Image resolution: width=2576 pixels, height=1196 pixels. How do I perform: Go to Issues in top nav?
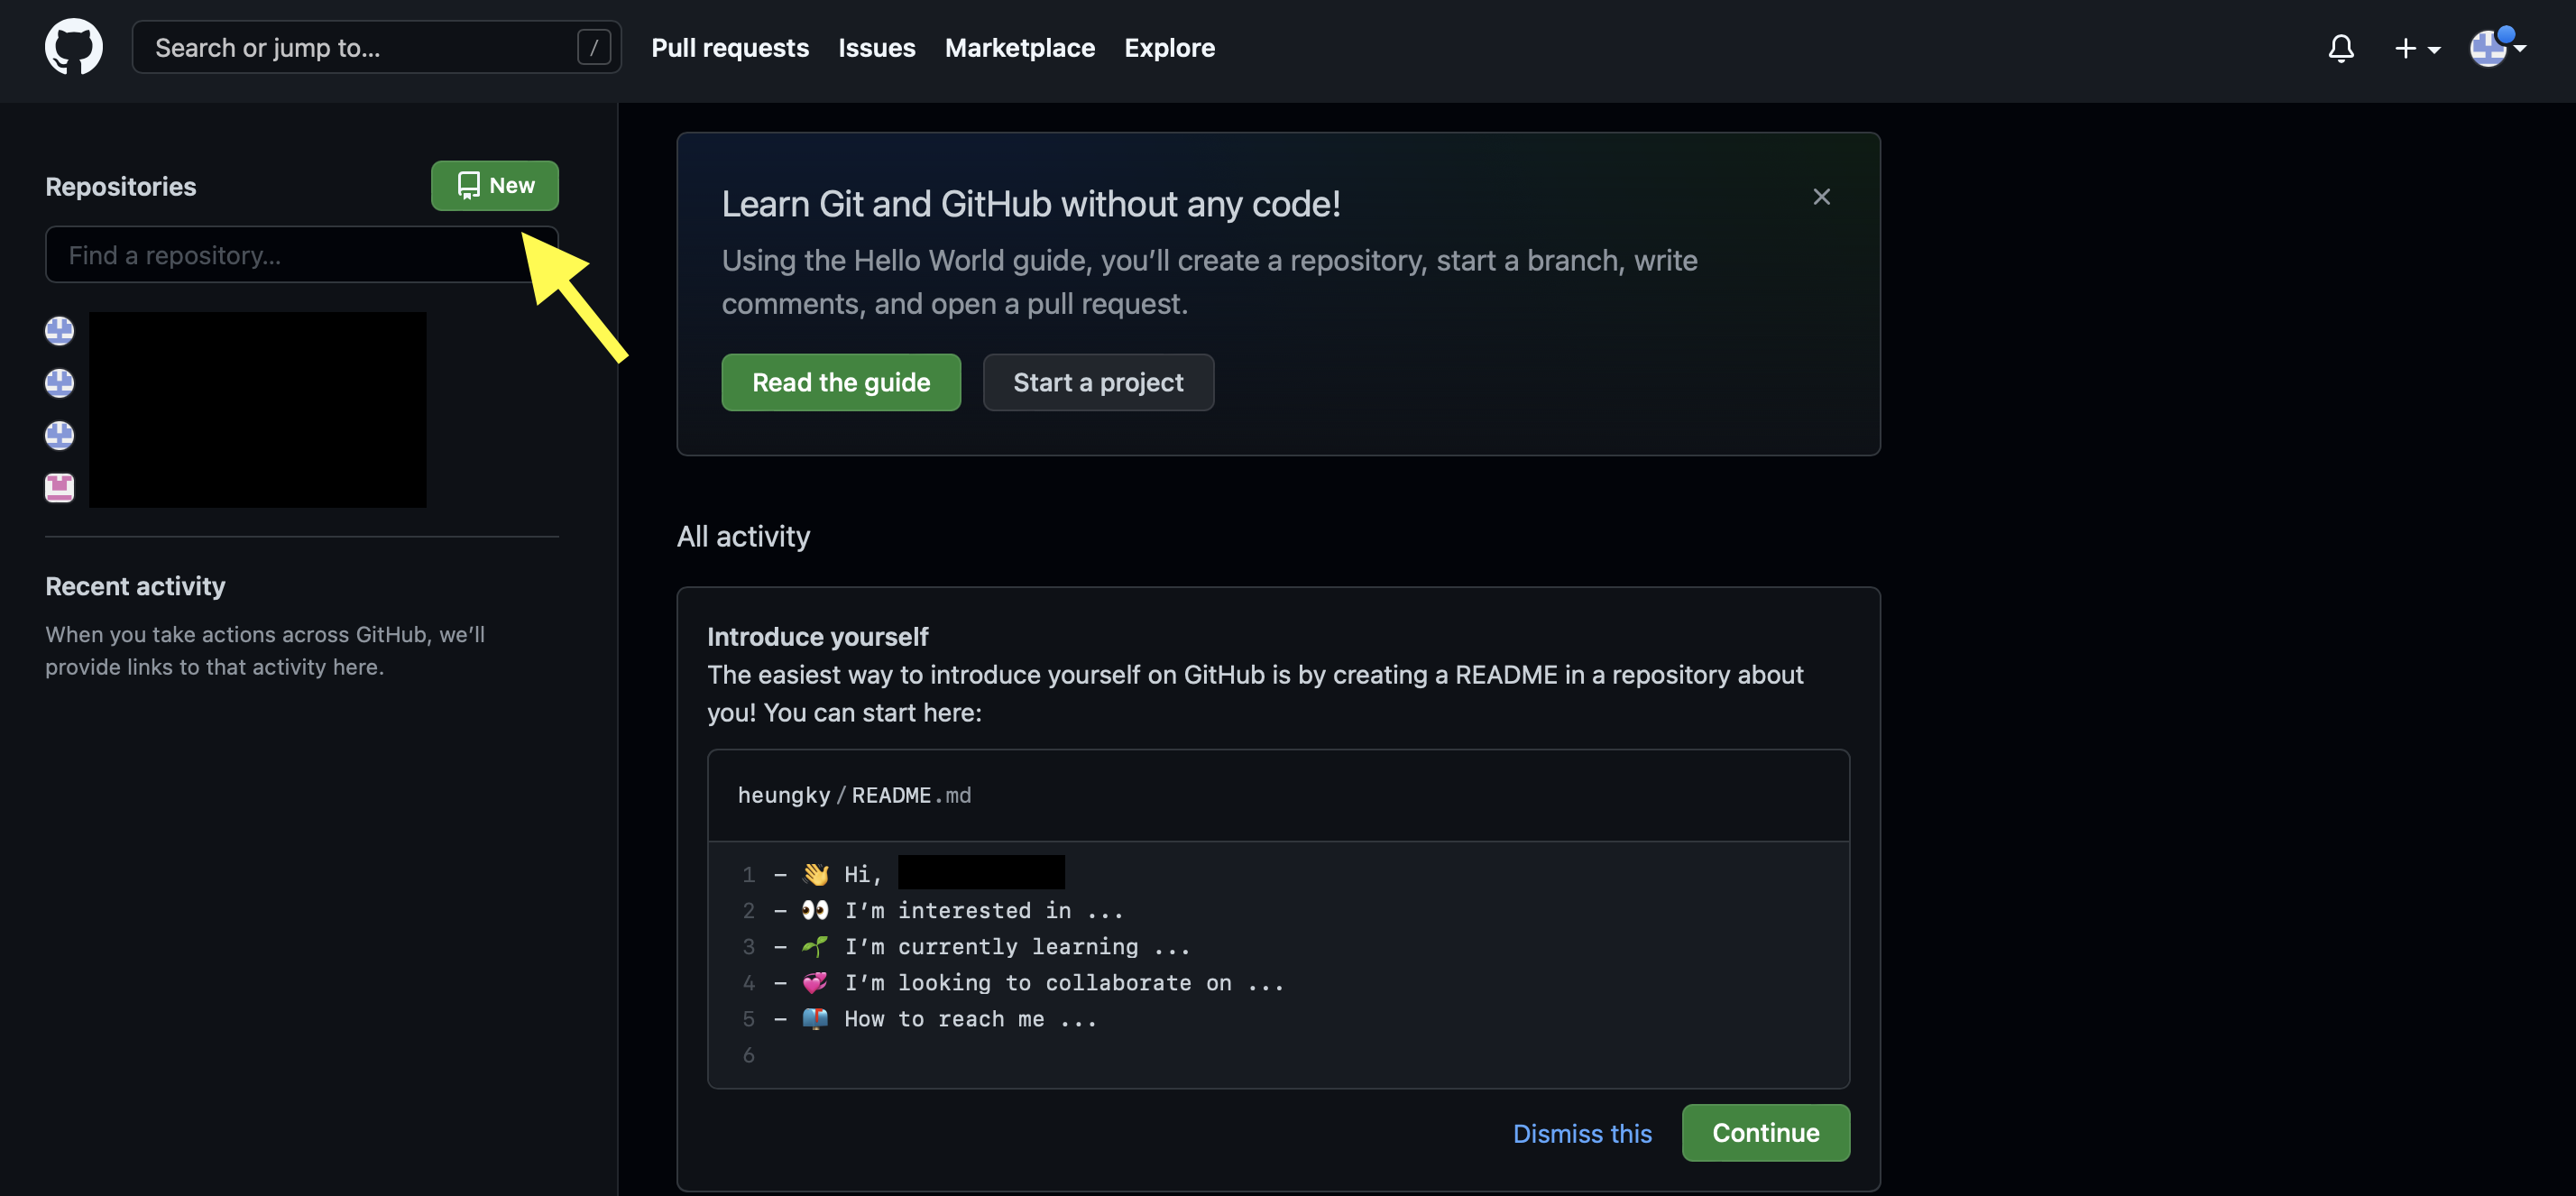(x=877, y=47)
